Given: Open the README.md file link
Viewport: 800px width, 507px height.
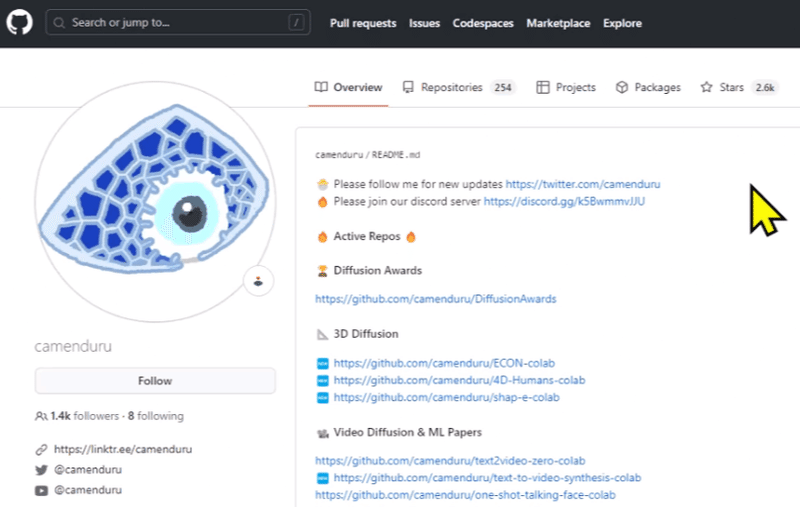Looking at the screenshot, I should (x=396, y=155).
